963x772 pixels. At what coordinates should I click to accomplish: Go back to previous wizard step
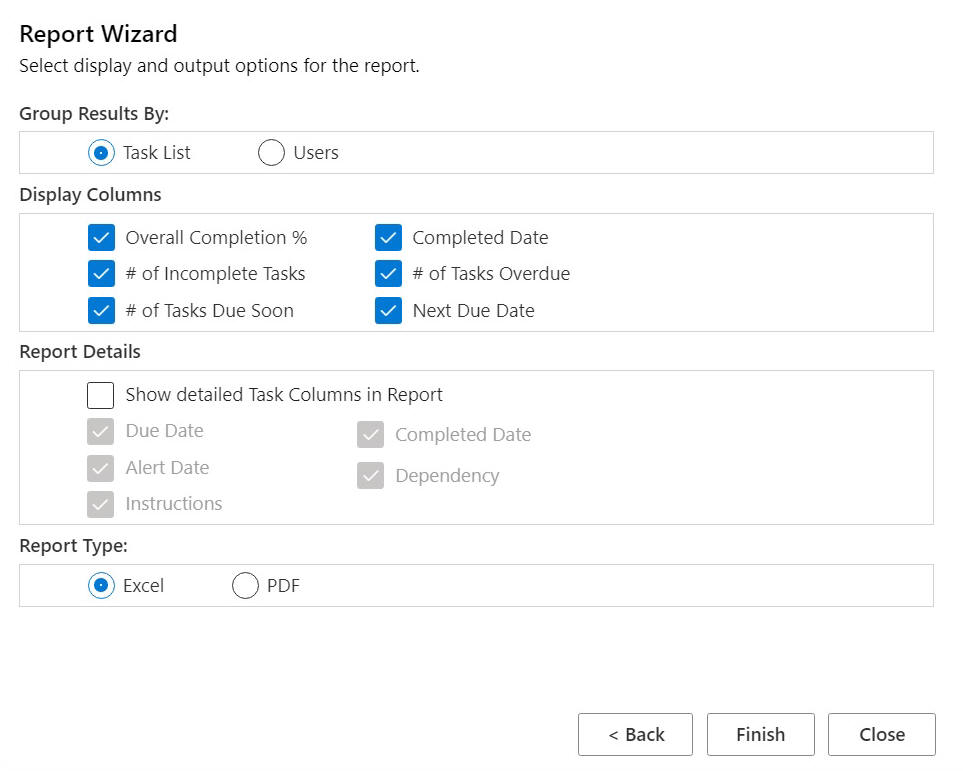tap(635, 735)
